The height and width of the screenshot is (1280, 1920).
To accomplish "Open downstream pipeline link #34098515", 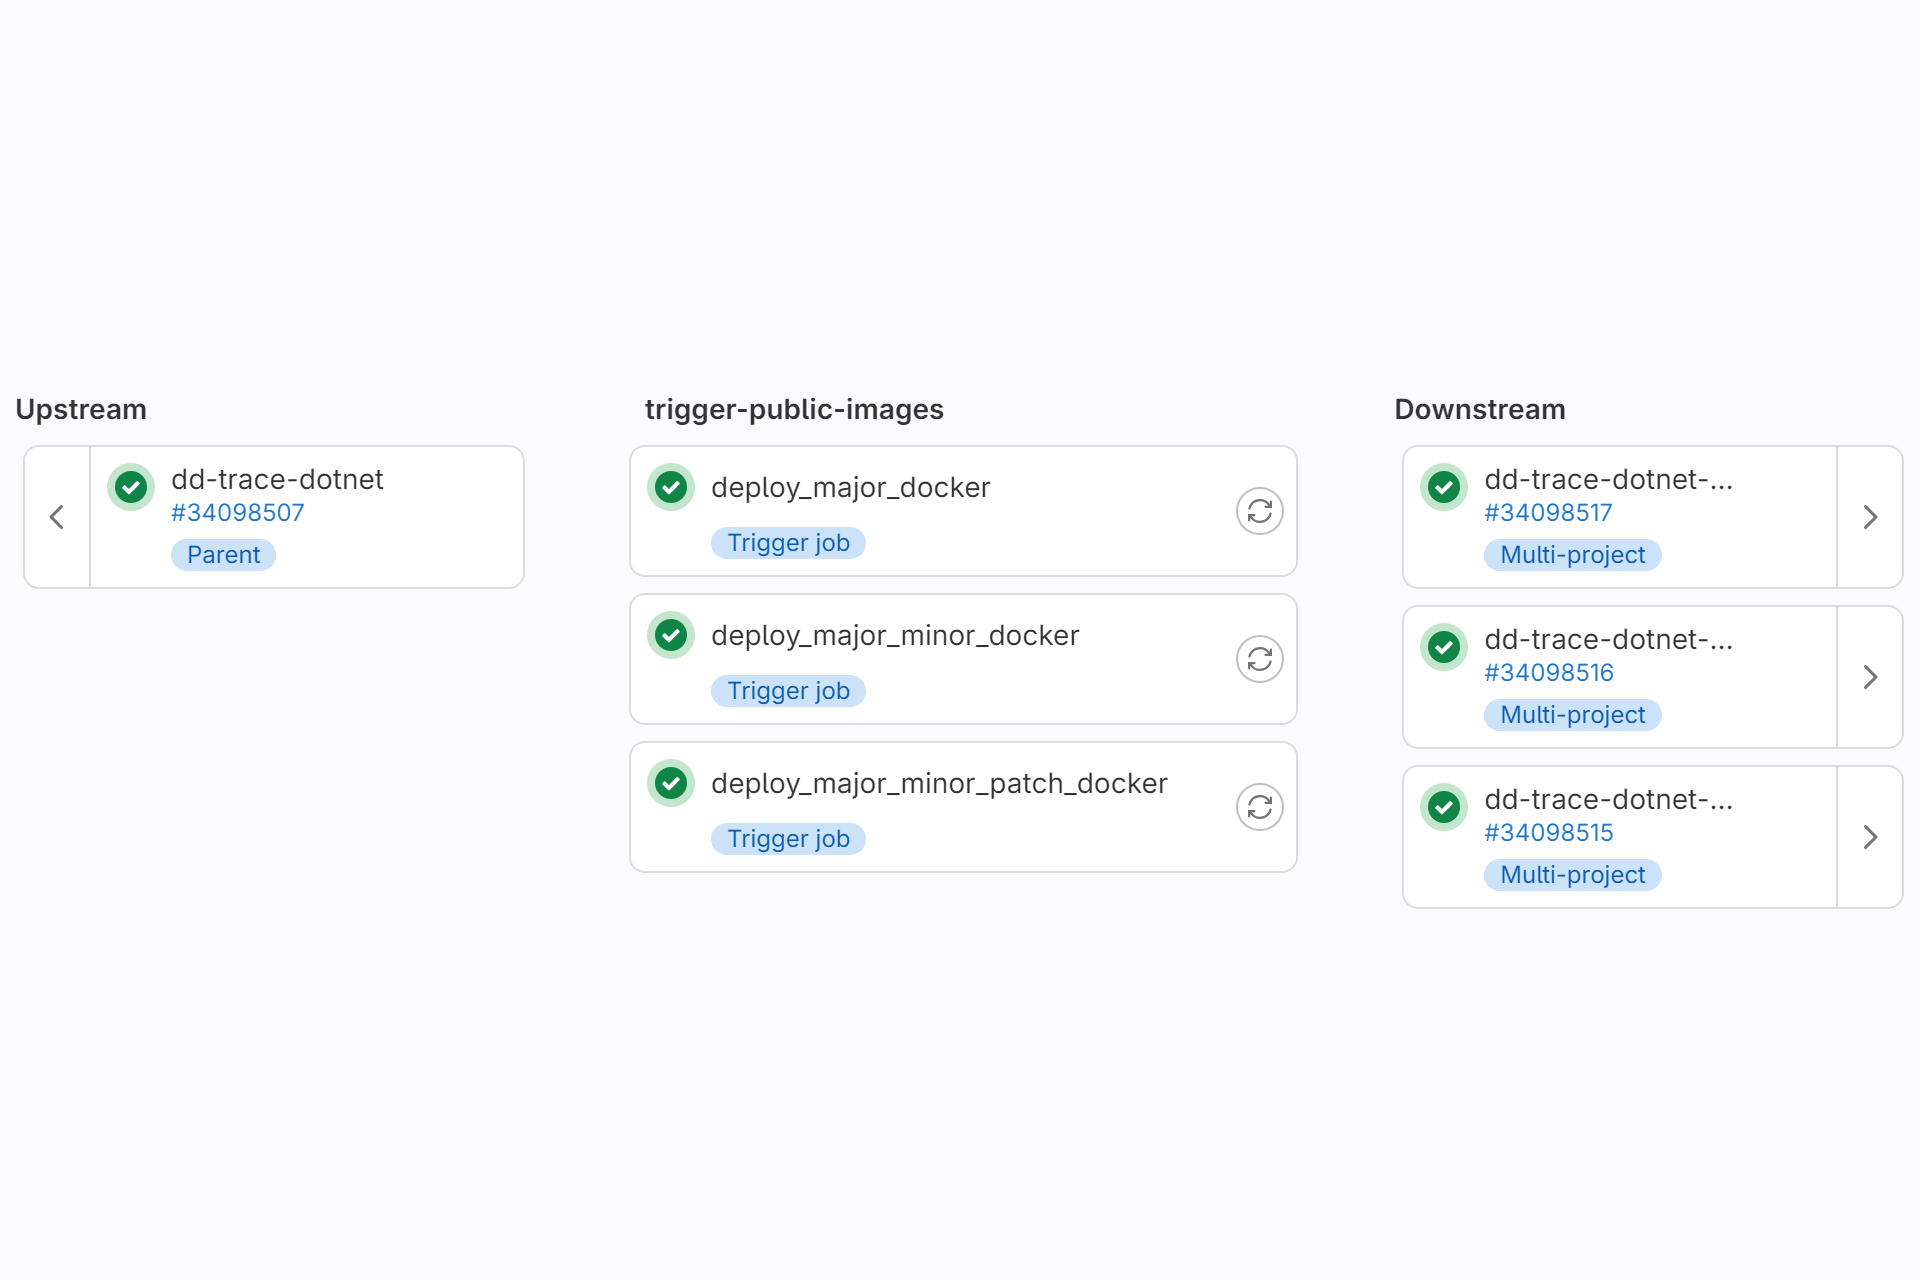I will click(x=1549, y=832).
